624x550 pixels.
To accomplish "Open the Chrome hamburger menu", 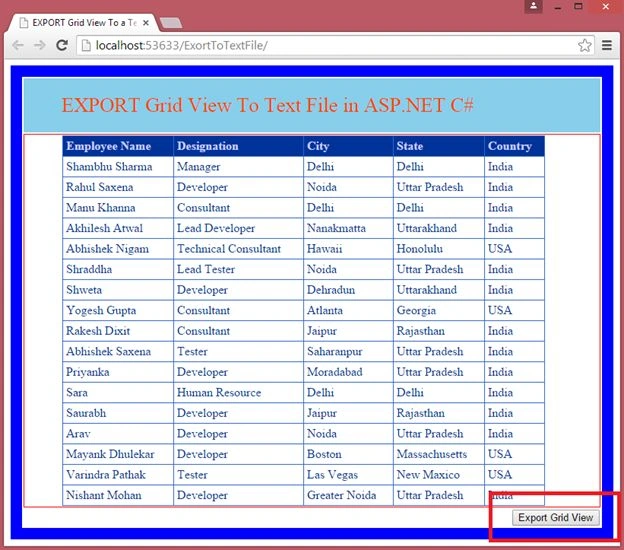I will tap(607, 45).
